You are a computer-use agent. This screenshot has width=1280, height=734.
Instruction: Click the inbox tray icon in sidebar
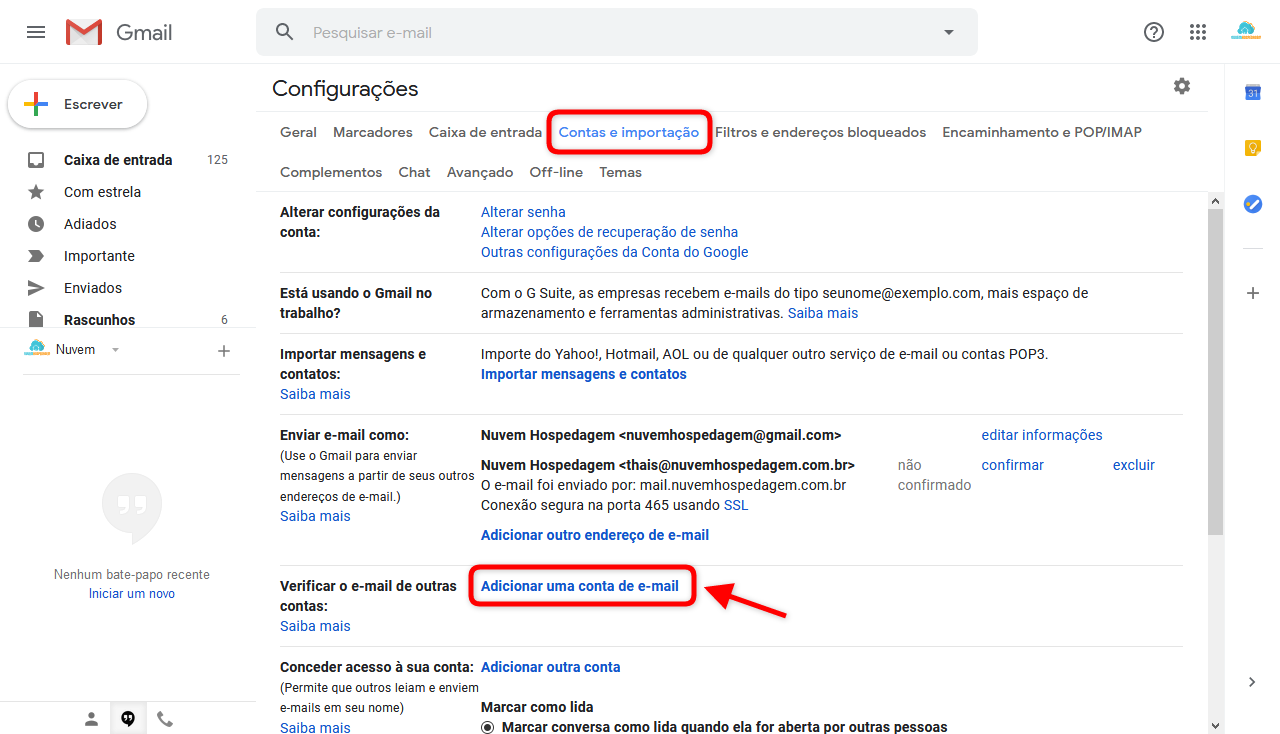[36, 160]
